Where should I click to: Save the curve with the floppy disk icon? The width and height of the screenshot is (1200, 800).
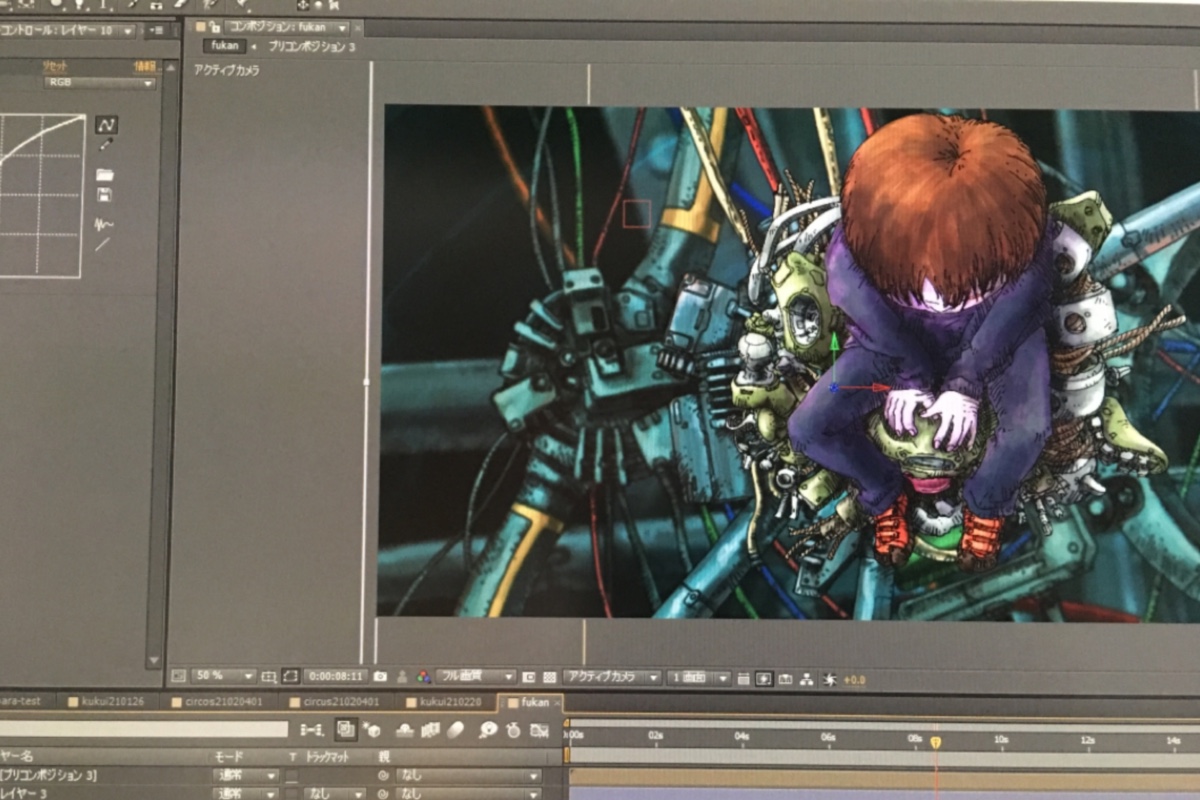(104, 194)
